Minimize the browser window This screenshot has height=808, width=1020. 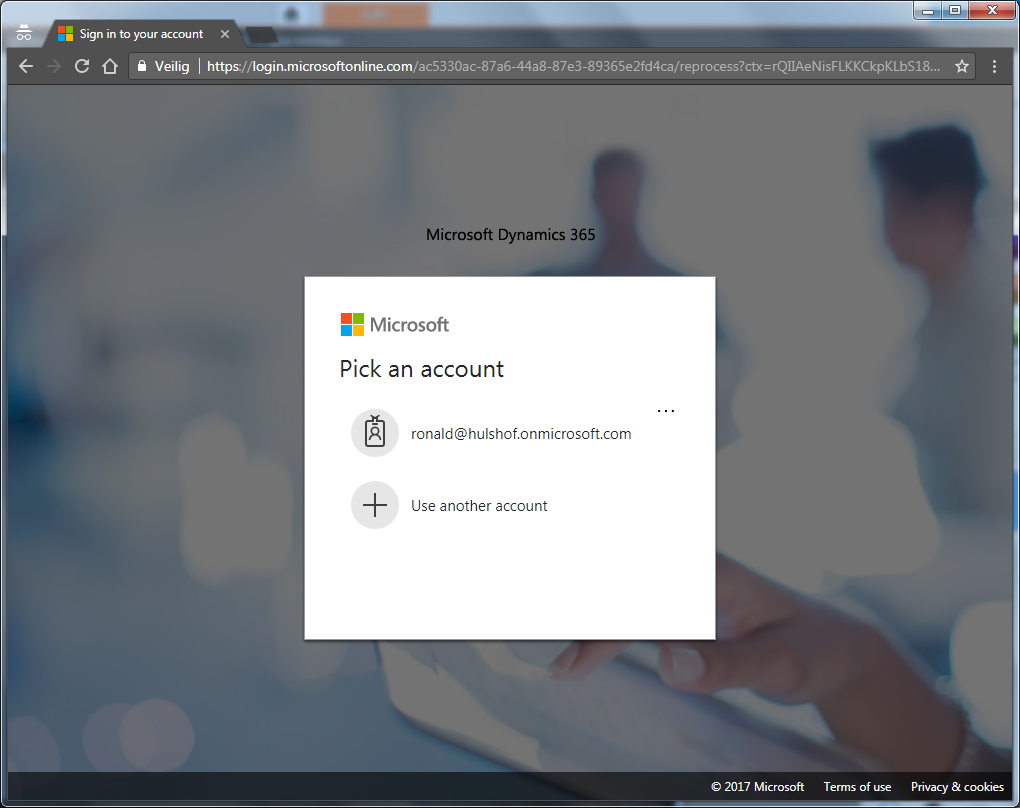pos(928,10)
